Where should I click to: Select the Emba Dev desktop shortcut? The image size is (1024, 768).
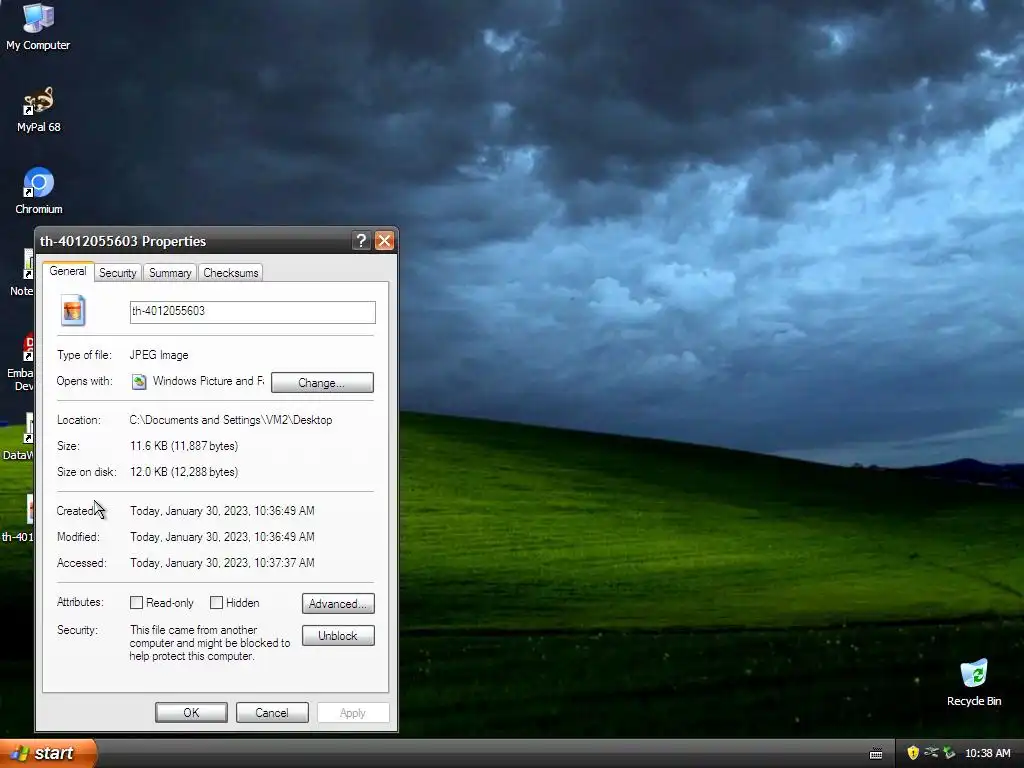tap(22, 362)
